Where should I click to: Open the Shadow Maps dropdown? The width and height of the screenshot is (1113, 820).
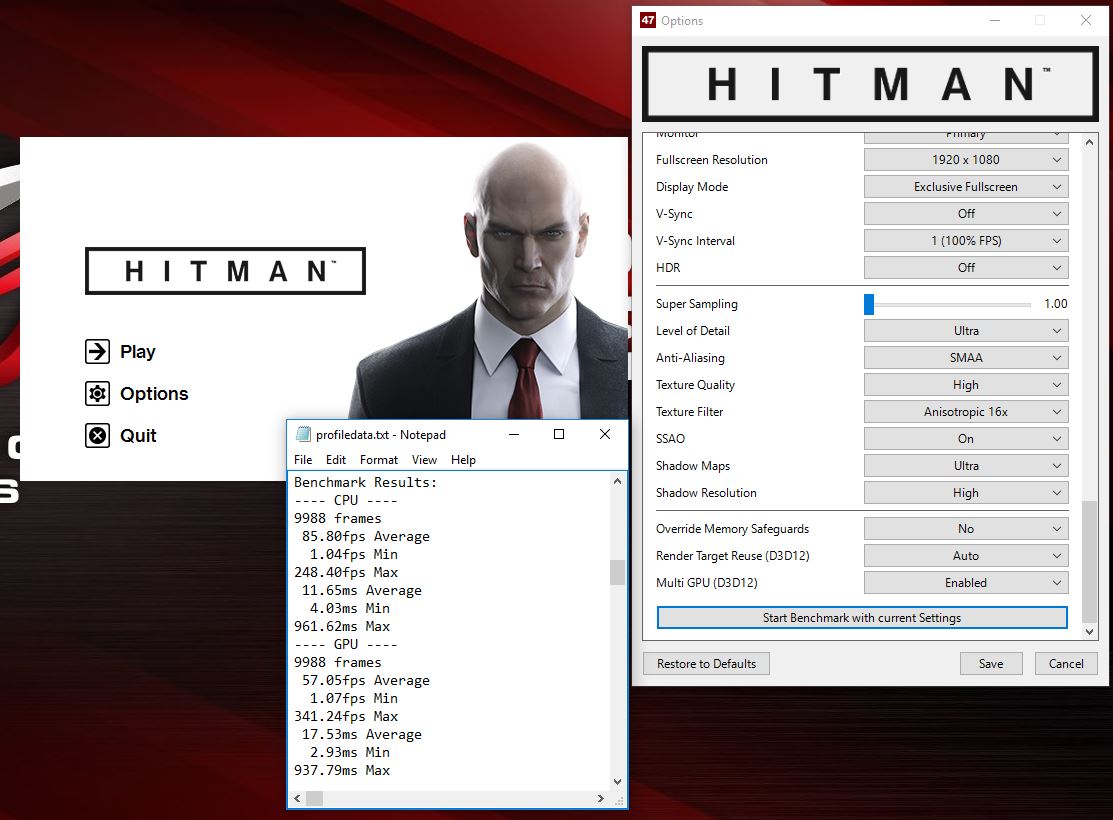coord(965,466)
